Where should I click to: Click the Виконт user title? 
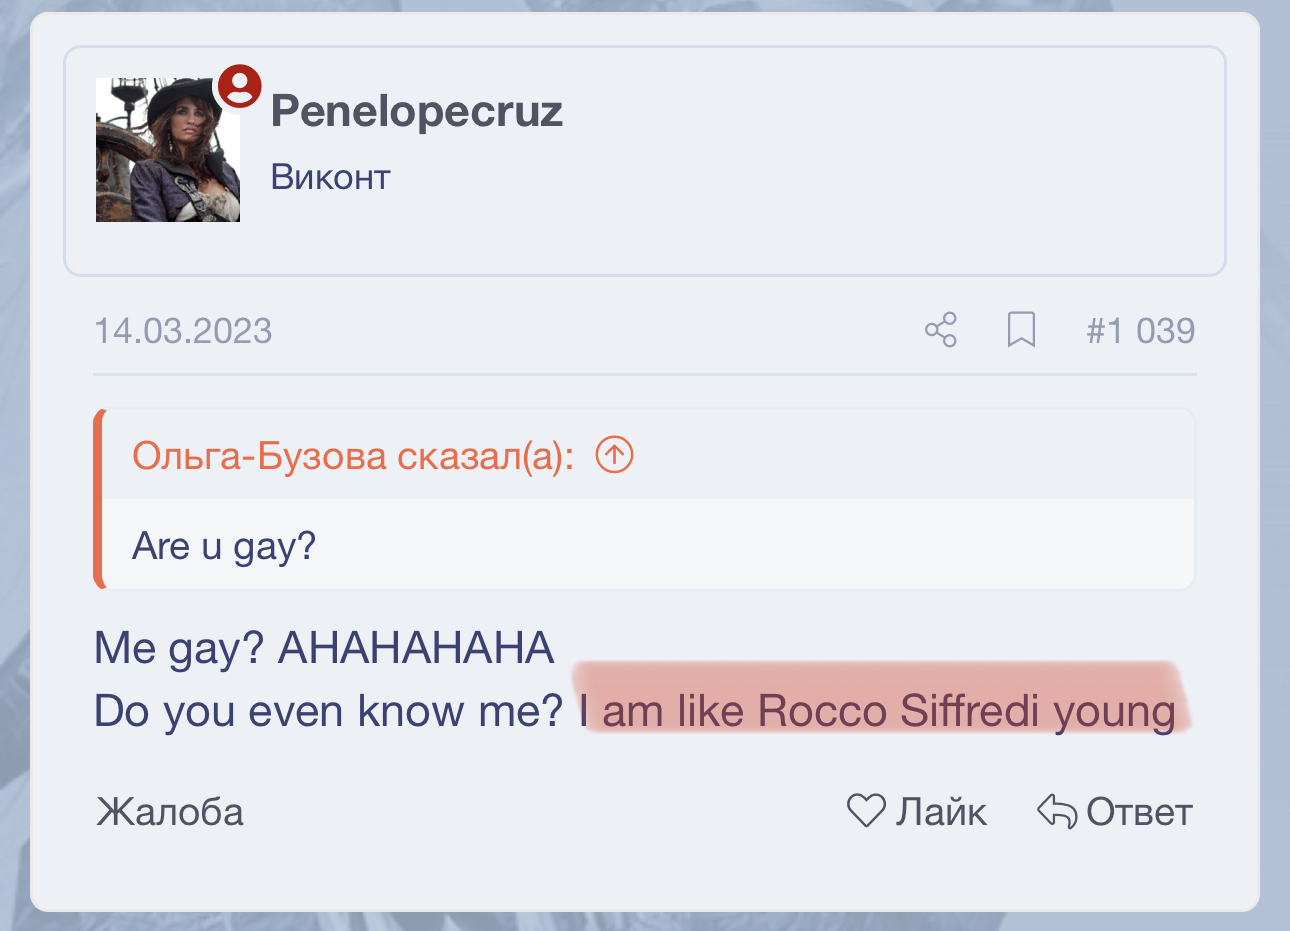[330, 177]
